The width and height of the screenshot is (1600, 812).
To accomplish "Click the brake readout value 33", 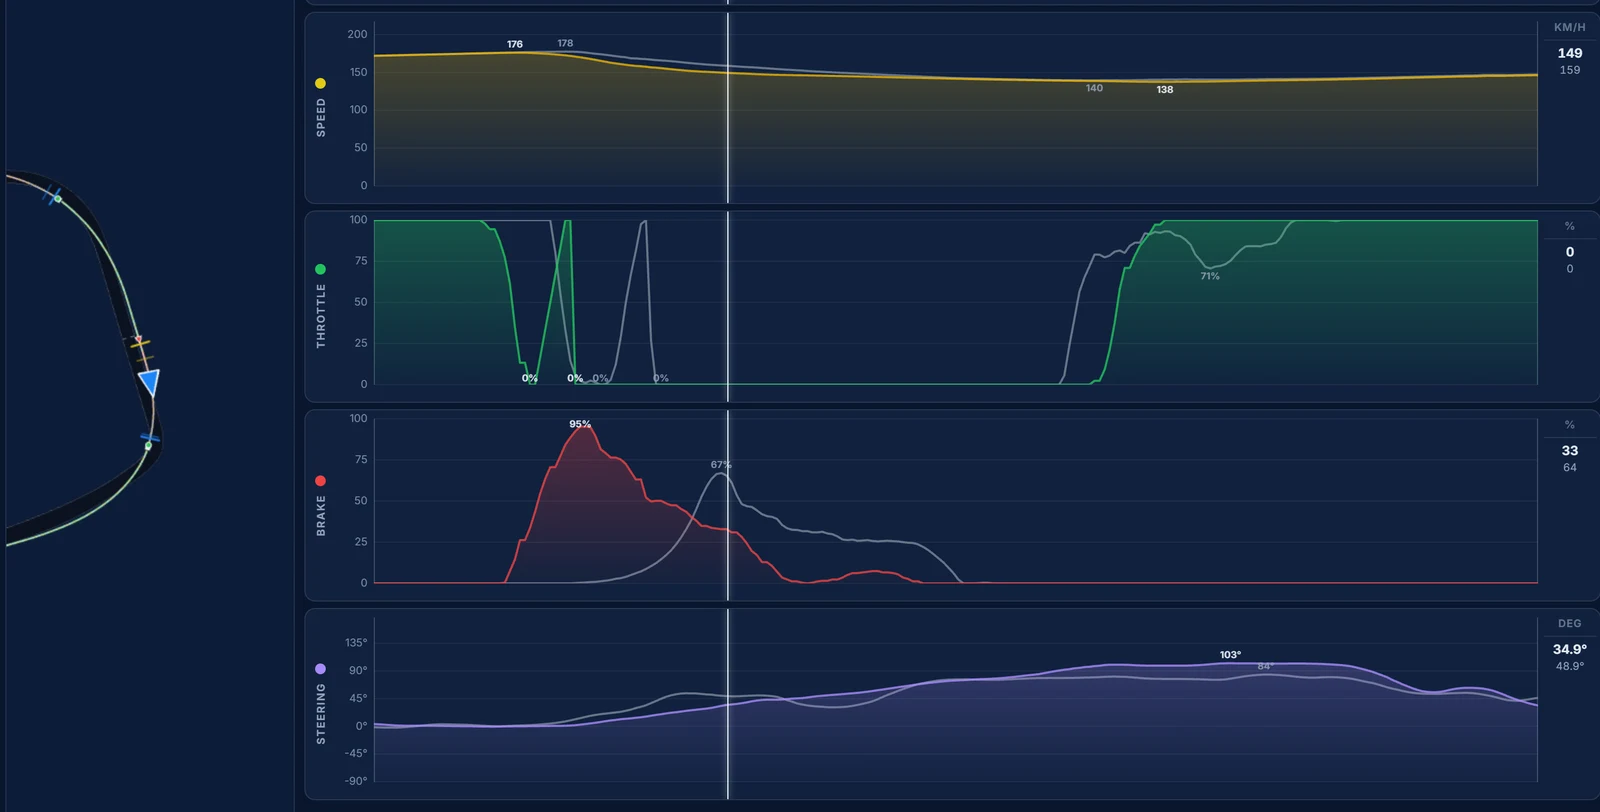I will (x=1570, y=451).
